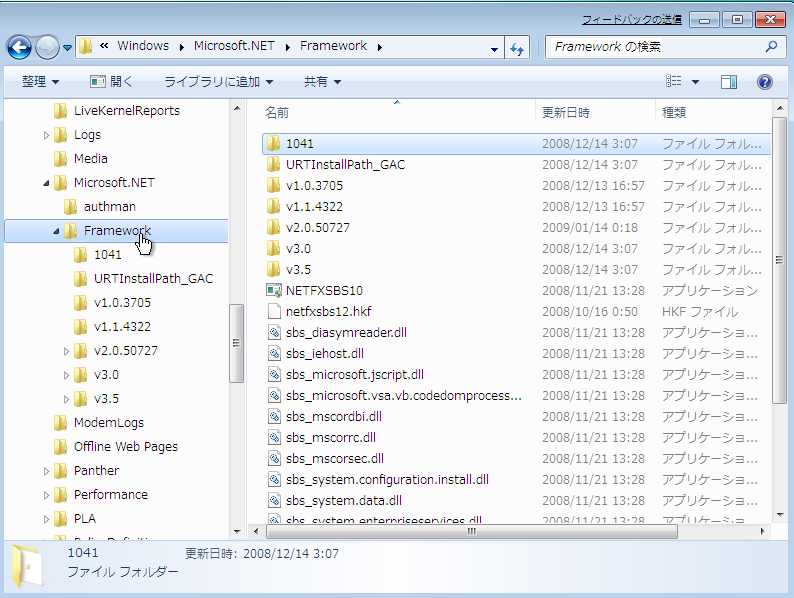Select the sbs_mscorsec.dll file icon

[x=274, y=459]
